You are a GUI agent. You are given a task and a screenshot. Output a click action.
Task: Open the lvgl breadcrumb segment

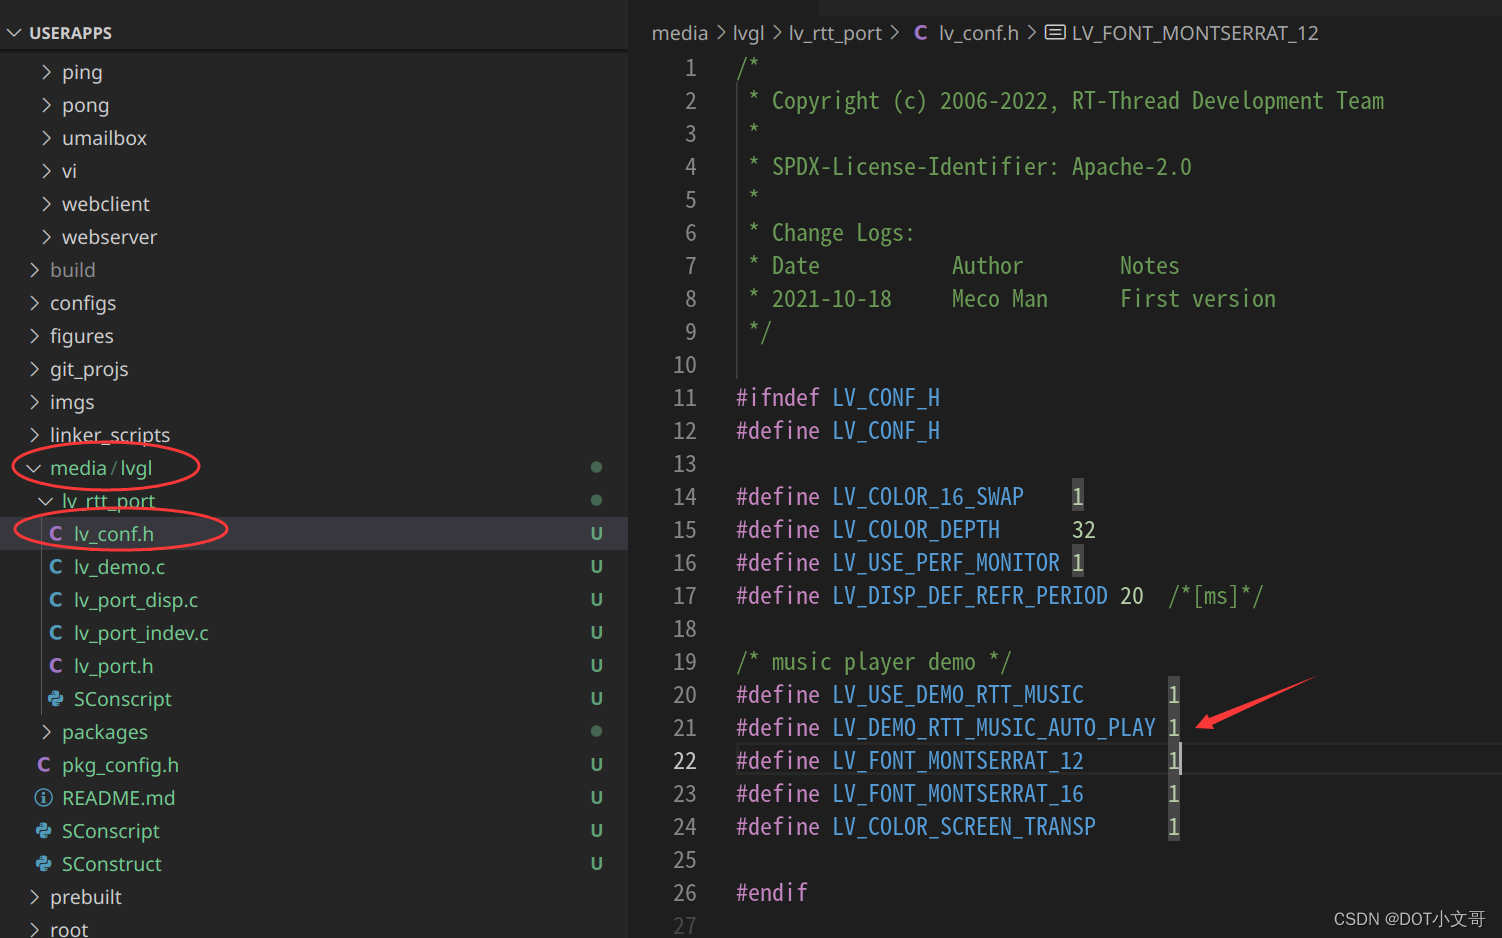(748, 33)
